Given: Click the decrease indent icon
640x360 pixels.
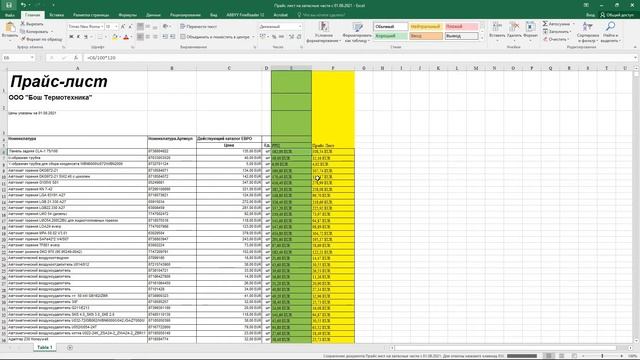Looking at the screenshot, I should 165,37.
